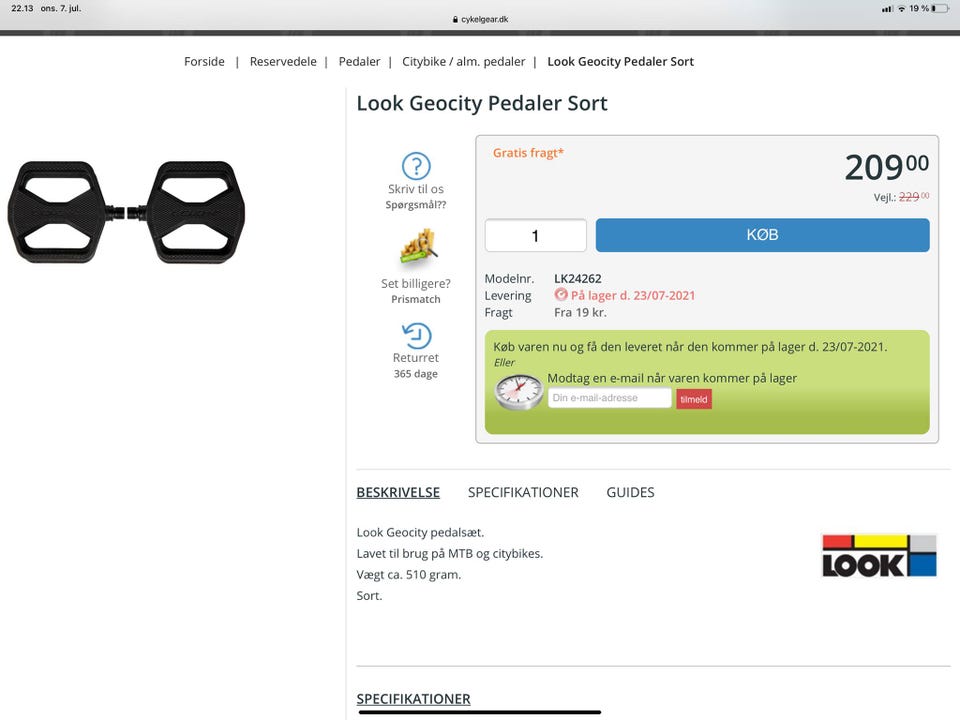This screenshot has height=720, width=960.
Task: Click the Vægt ca. 510 gram line
Action: pyautogui.click(x=408, y=574)
